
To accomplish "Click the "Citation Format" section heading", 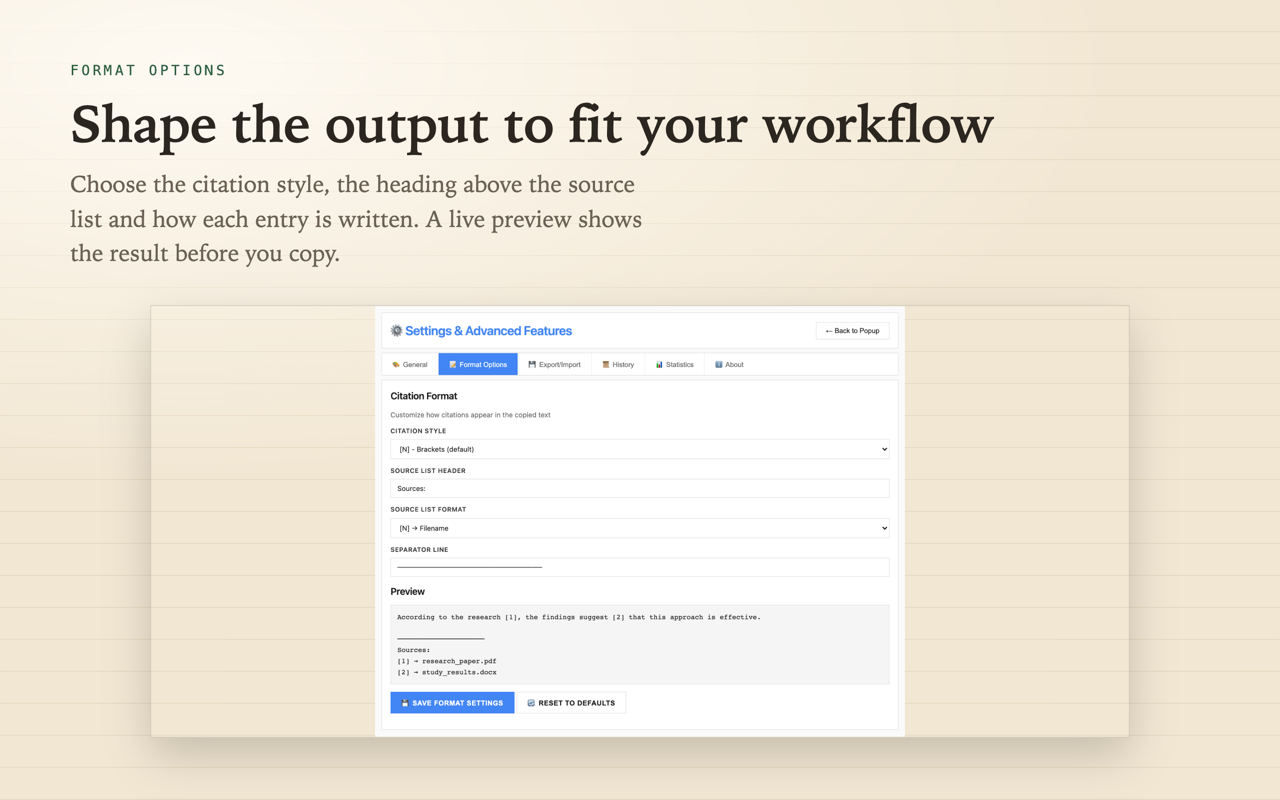I will (424, 396).
